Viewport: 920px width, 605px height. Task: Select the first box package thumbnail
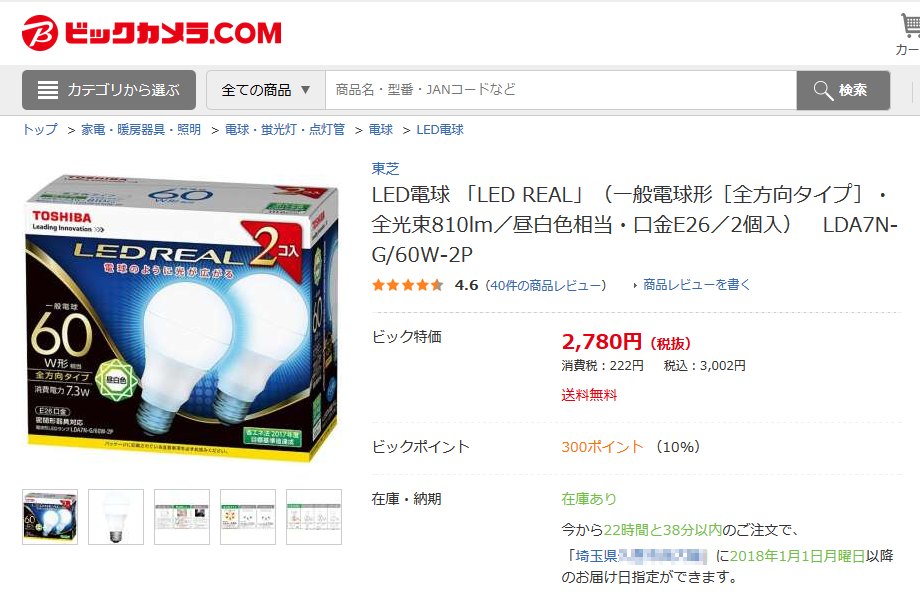point(50,517)
